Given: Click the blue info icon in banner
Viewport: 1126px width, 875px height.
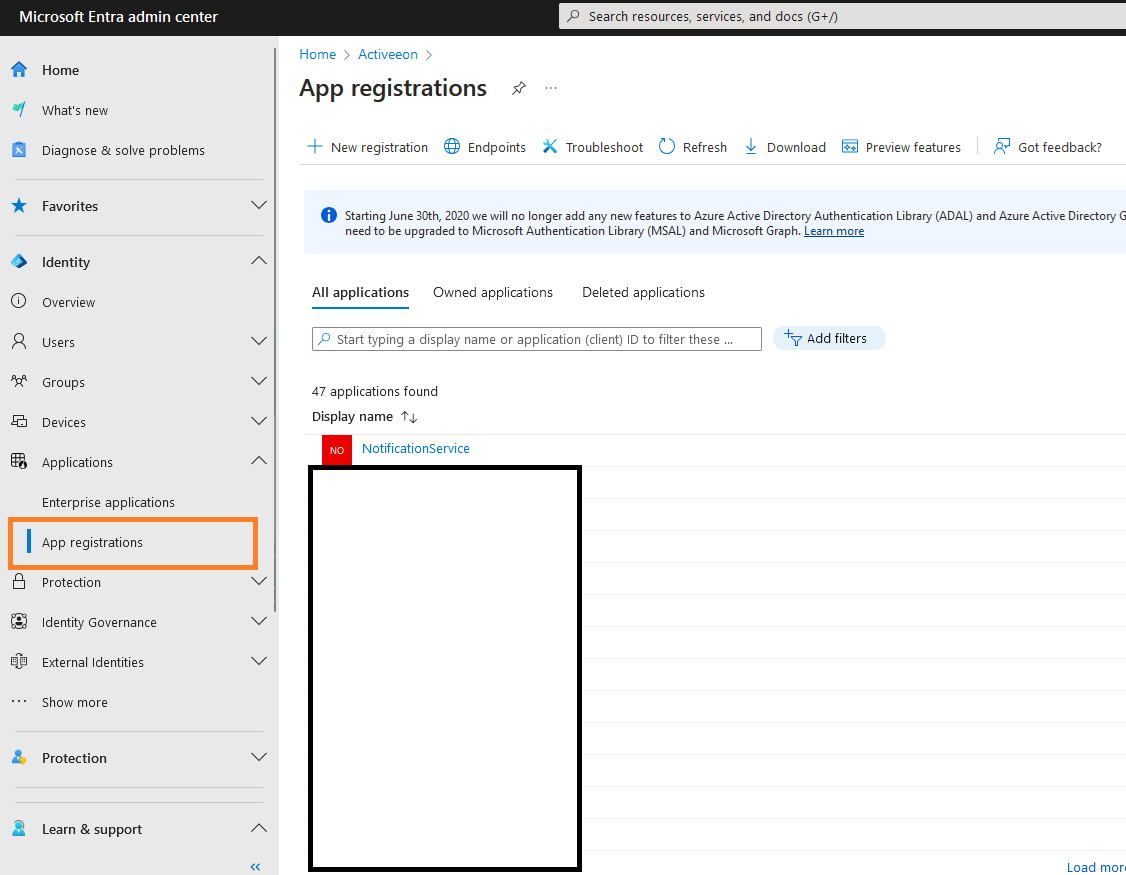Looking at the screenshot, I should tap(329, 215).
